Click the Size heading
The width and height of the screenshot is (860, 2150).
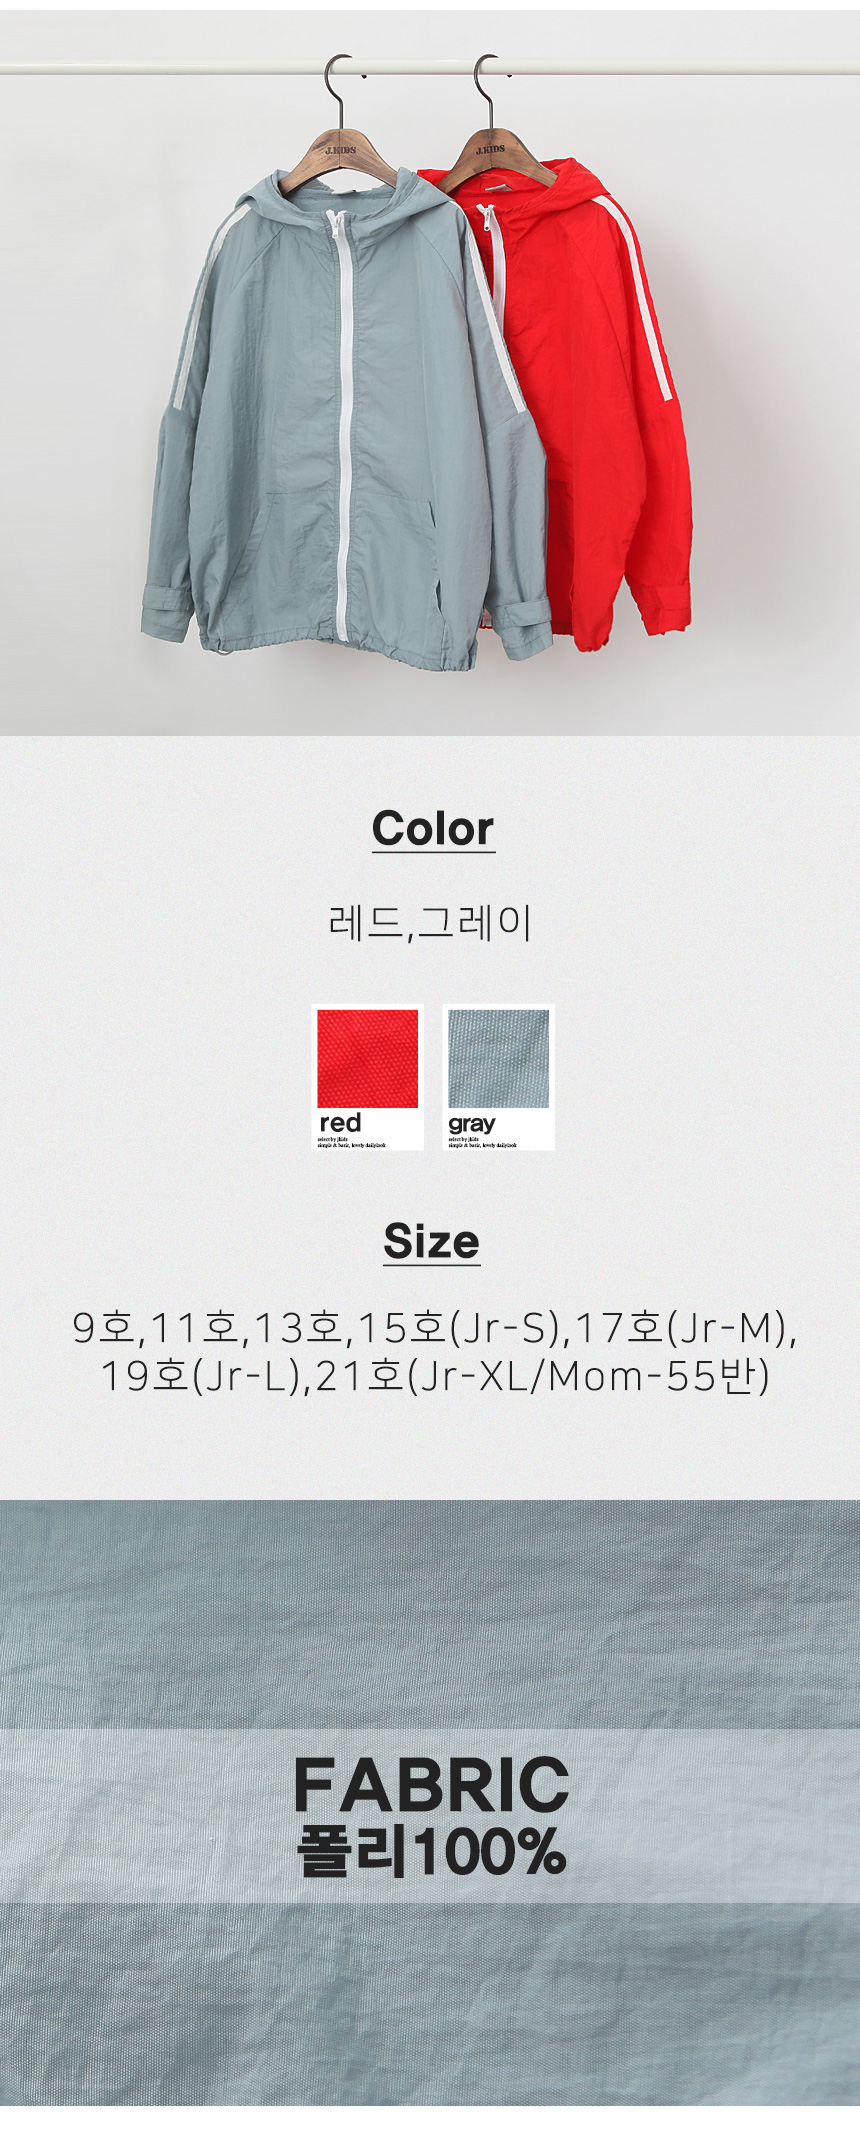pos(432,1242)
